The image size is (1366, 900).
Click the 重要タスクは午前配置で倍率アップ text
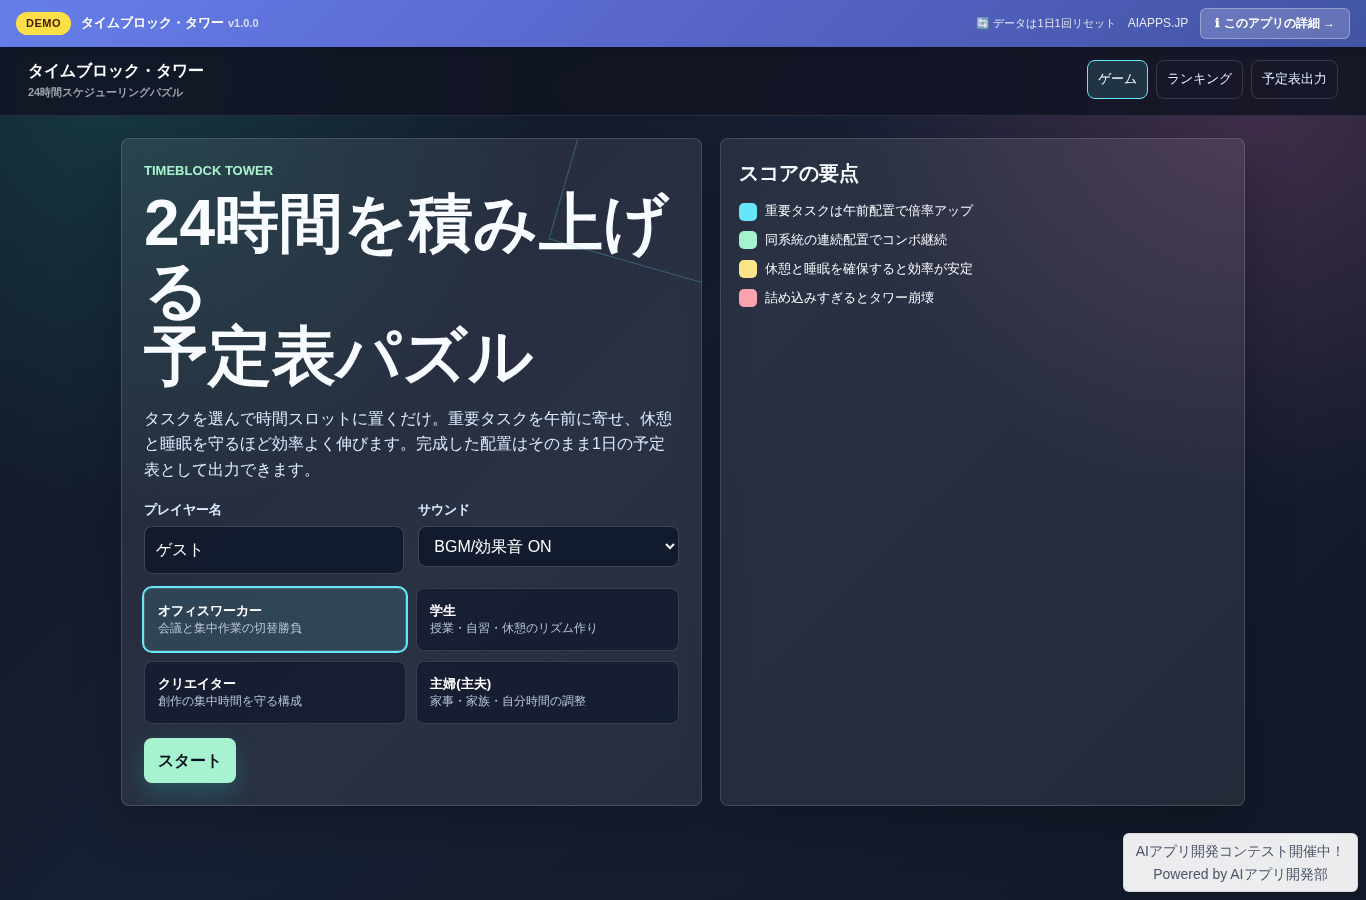869,211
